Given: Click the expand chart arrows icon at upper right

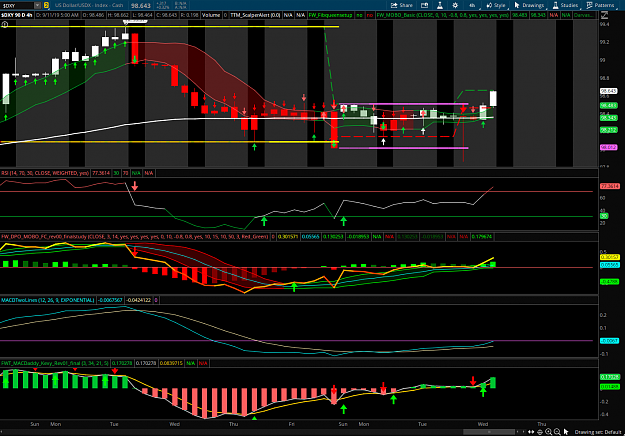Looking at the screenshot, I should click(x=604, y=15).
